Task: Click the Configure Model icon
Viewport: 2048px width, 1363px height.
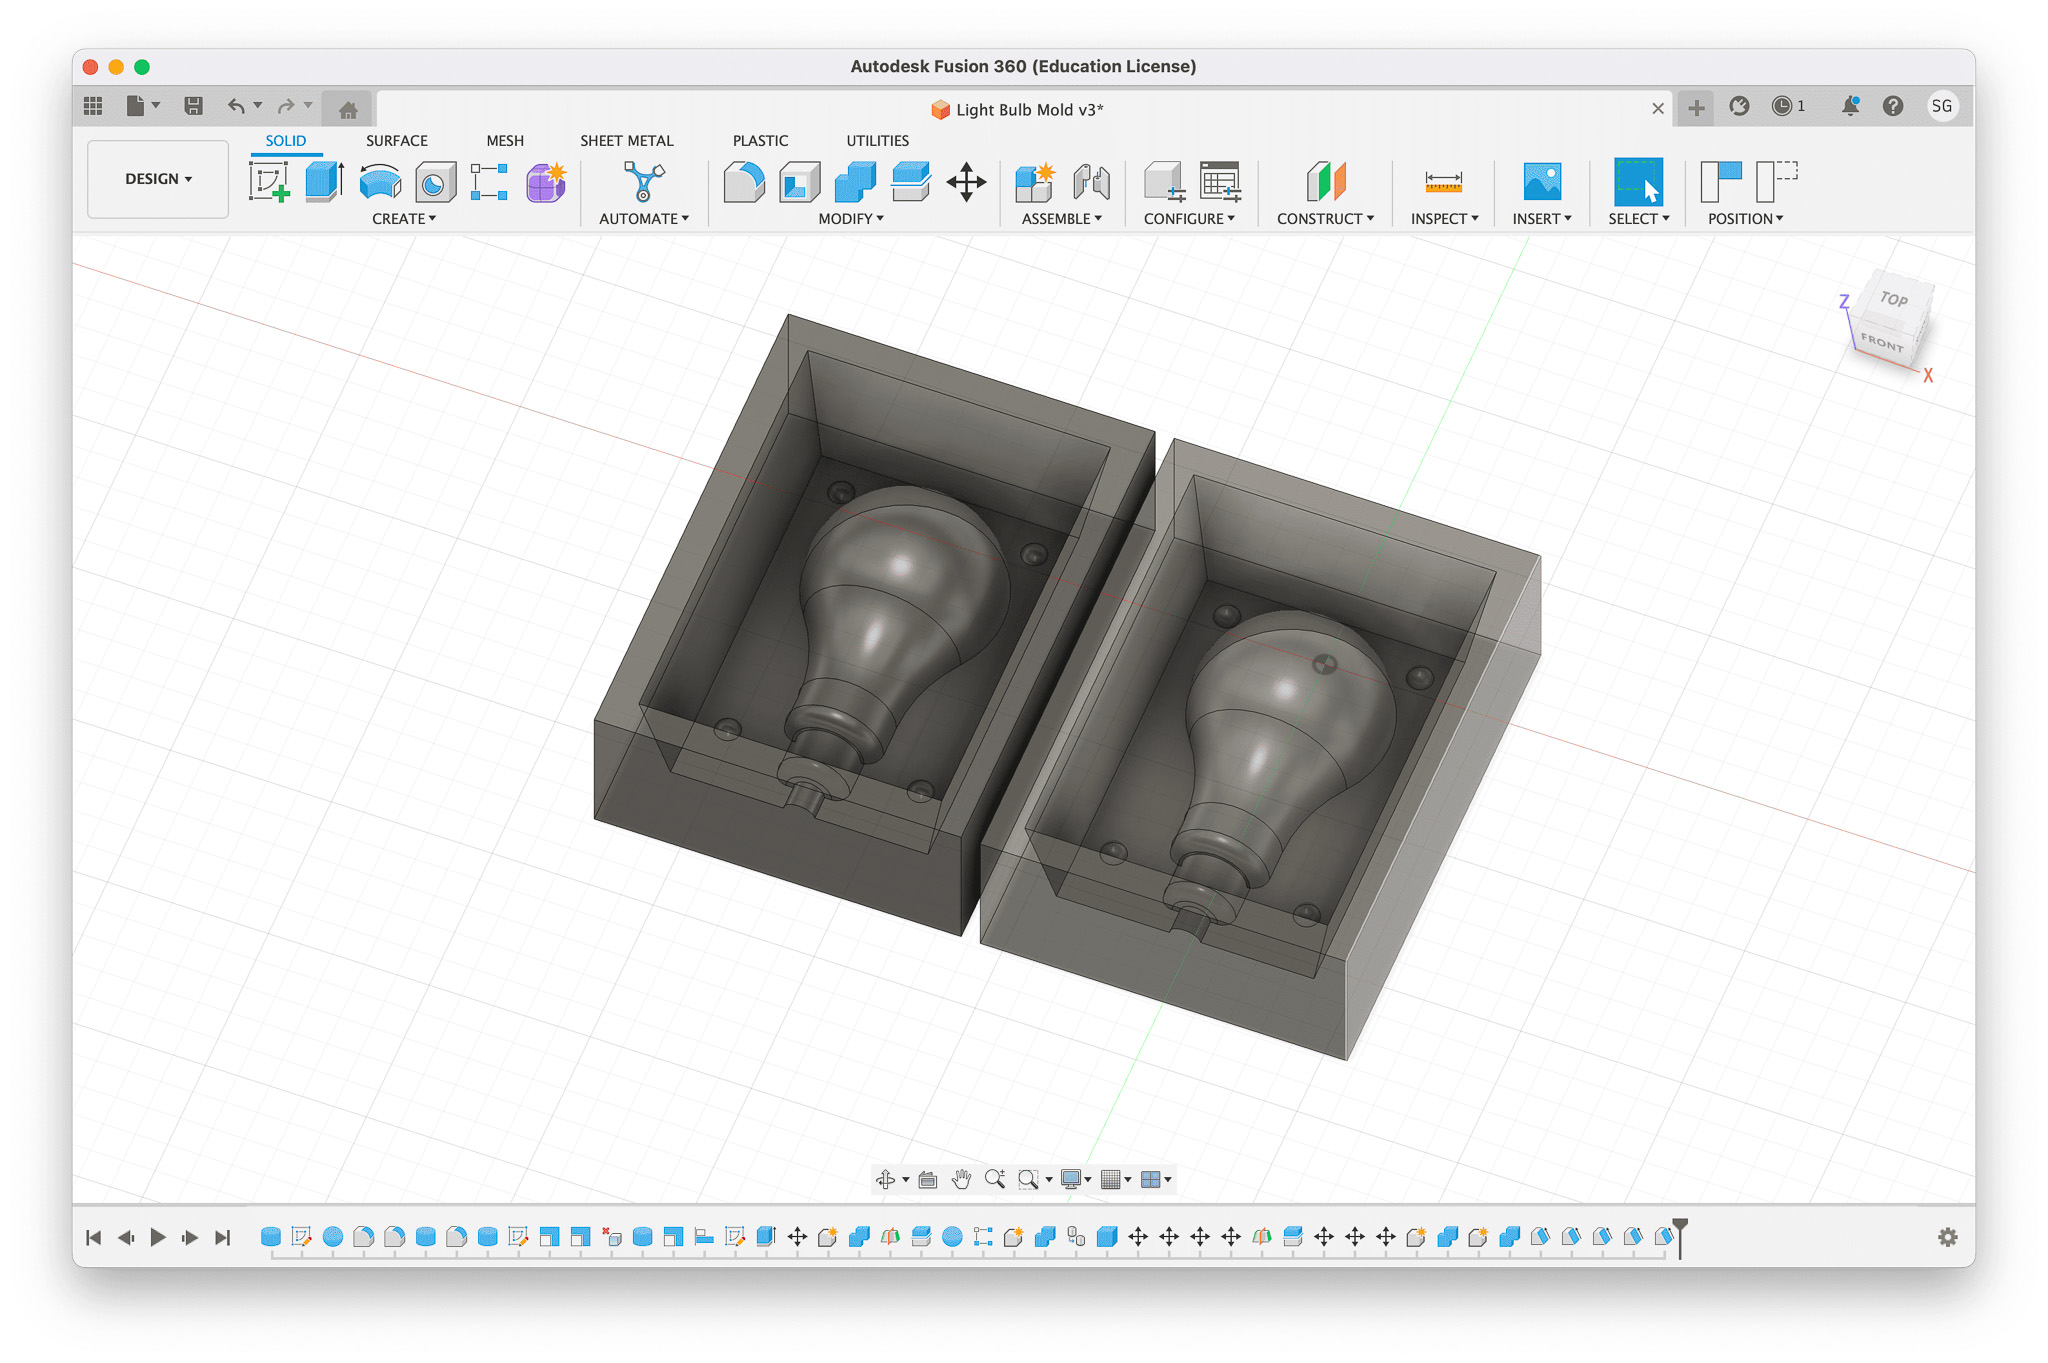Action: (1165, 182)
